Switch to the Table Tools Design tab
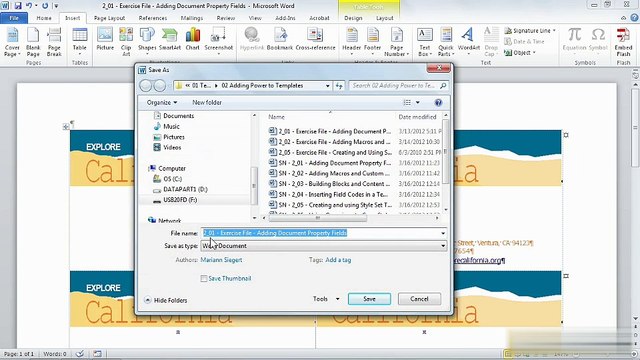The height and width of the screenshot is (360, 640). coord(353,18)
